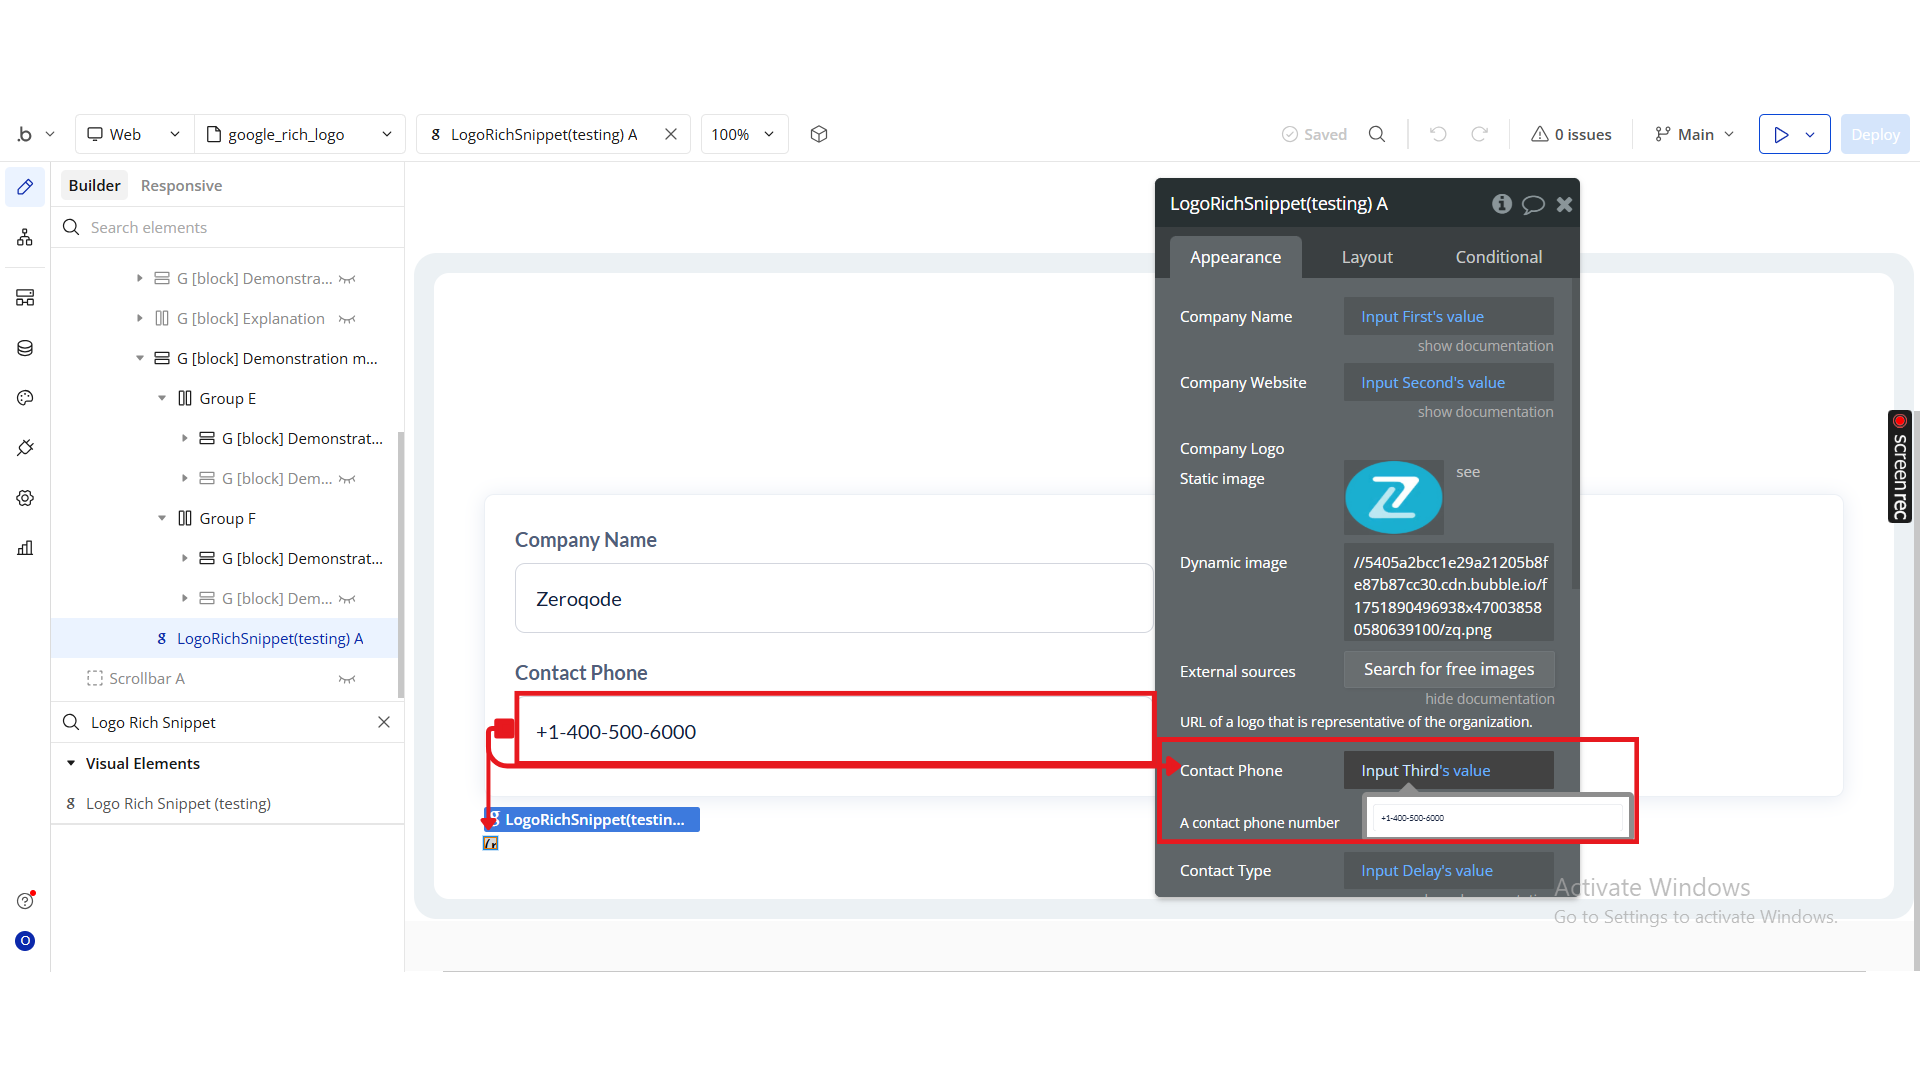Collapse the Group E tree item

point(162,398)
